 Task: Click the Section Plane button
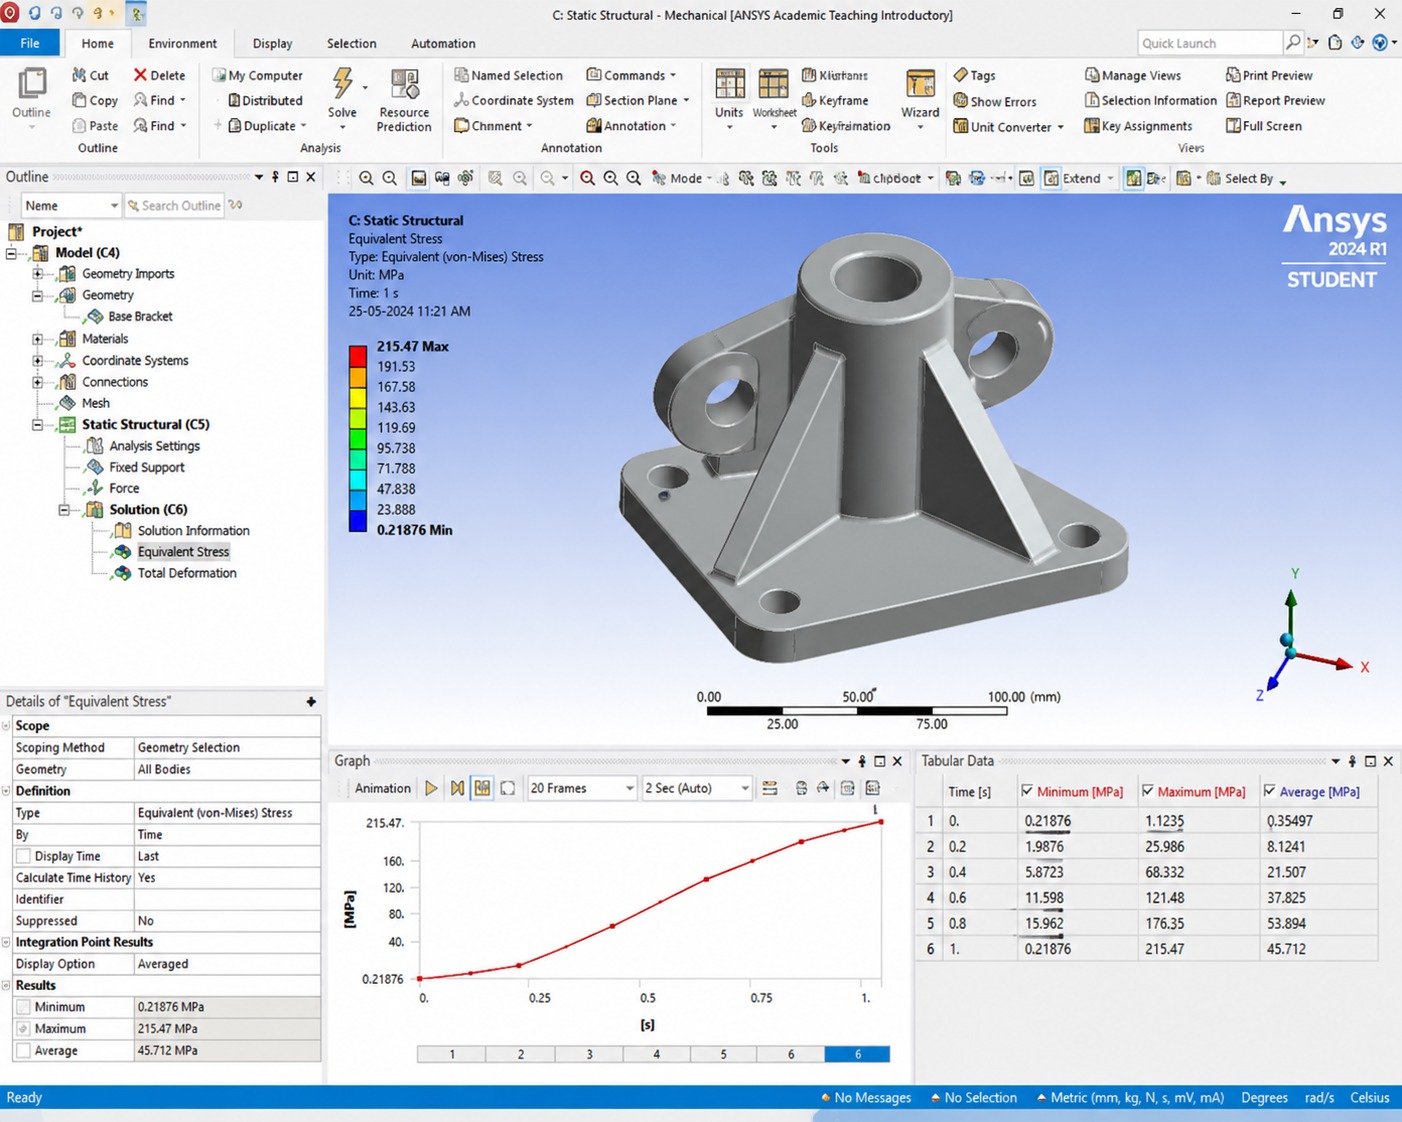click(x=638, y=100)
